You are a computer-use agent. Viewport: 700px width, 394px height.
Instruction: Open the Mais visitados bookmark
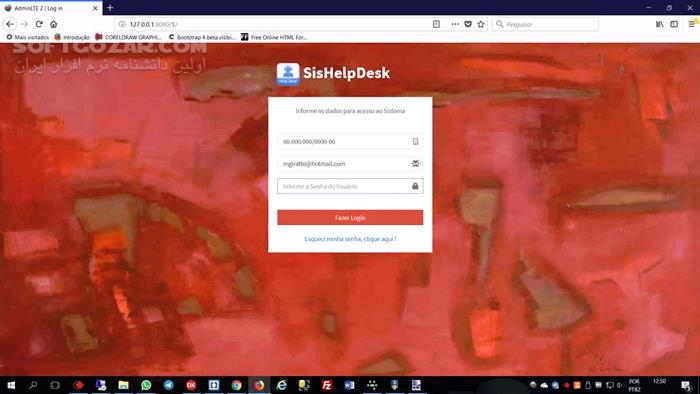pos(28,37)
